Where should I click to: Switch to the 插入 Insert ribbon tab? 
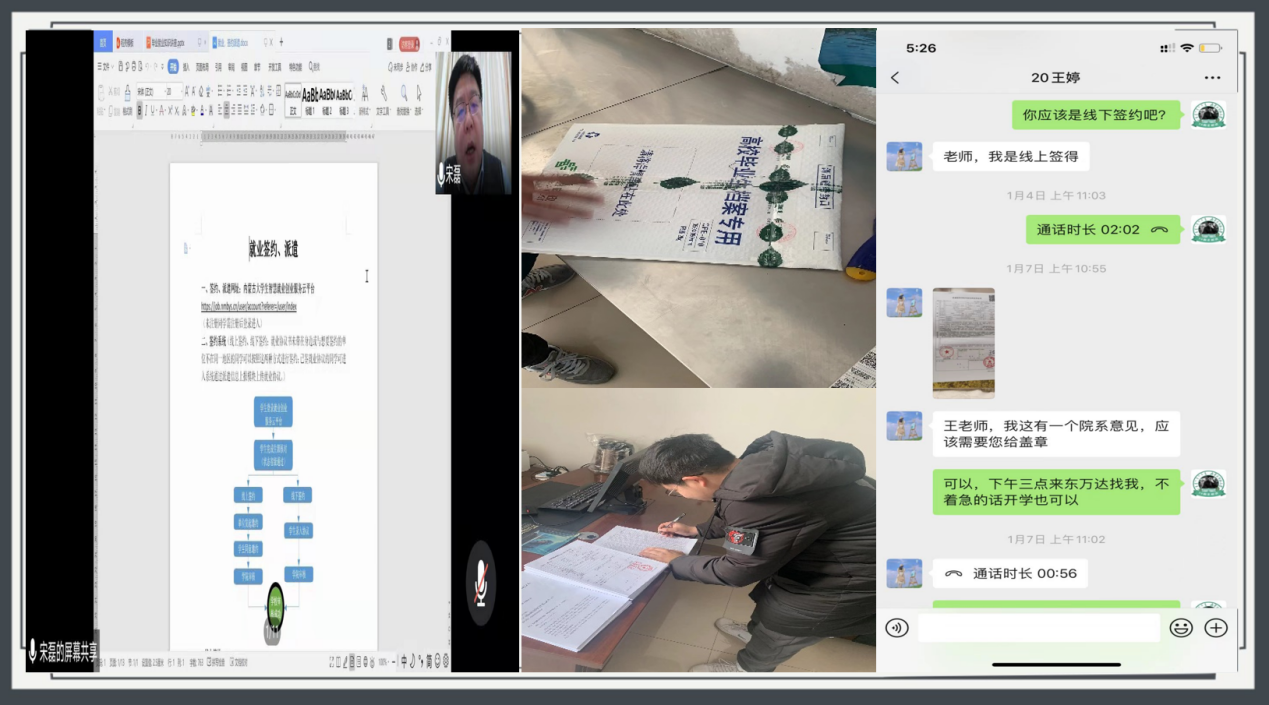[x=186, y=67]
